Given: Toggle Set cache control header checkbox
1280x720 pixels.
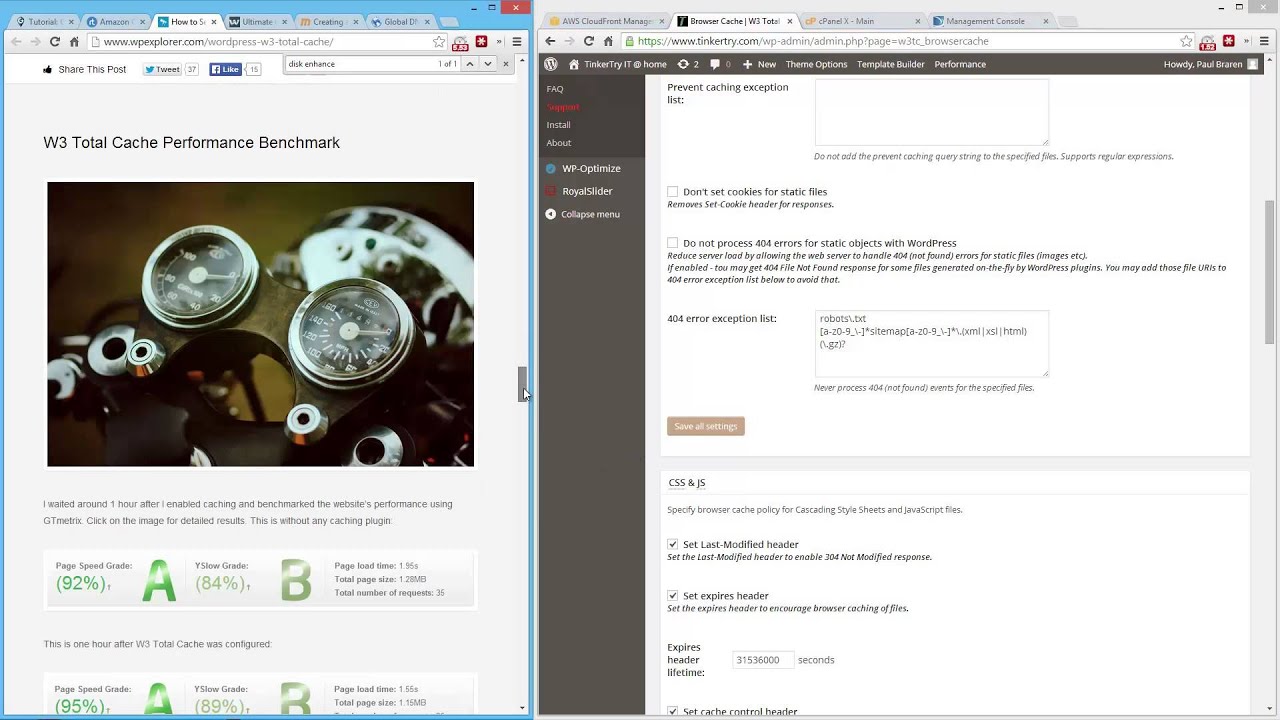Looking at the screenshot, I should pyautogui.click(x=673, y=712).
